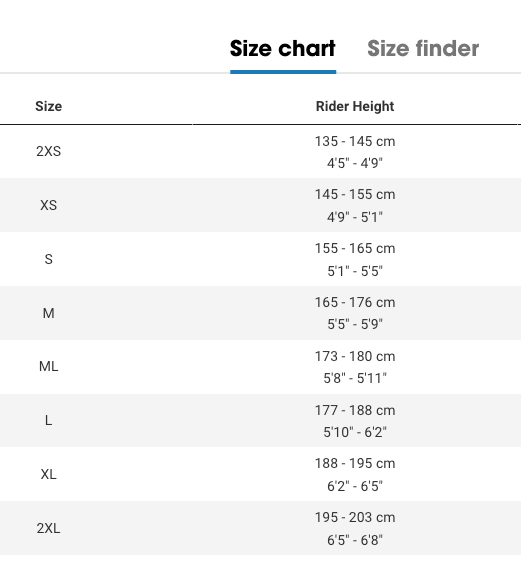Select the ML size row label
The height and width of the screenshot is (567, 521).
[x=48, y=366]
